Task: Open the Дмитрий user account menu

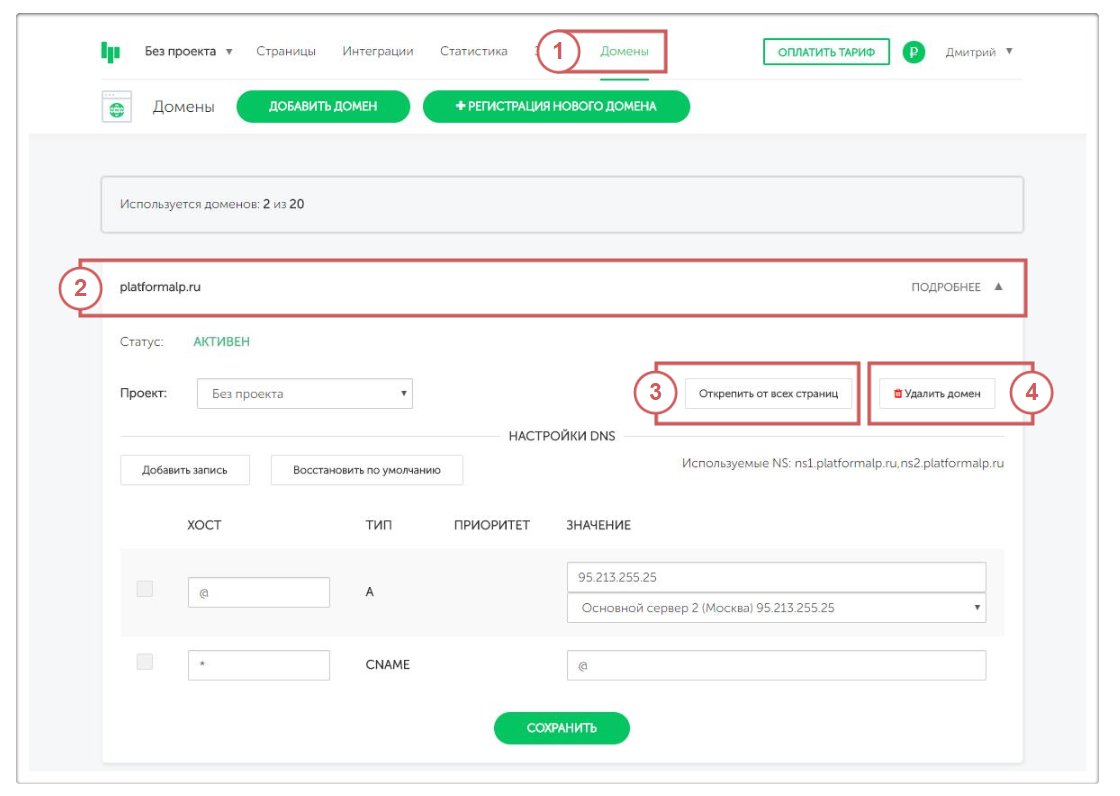Action: [978, 52]
